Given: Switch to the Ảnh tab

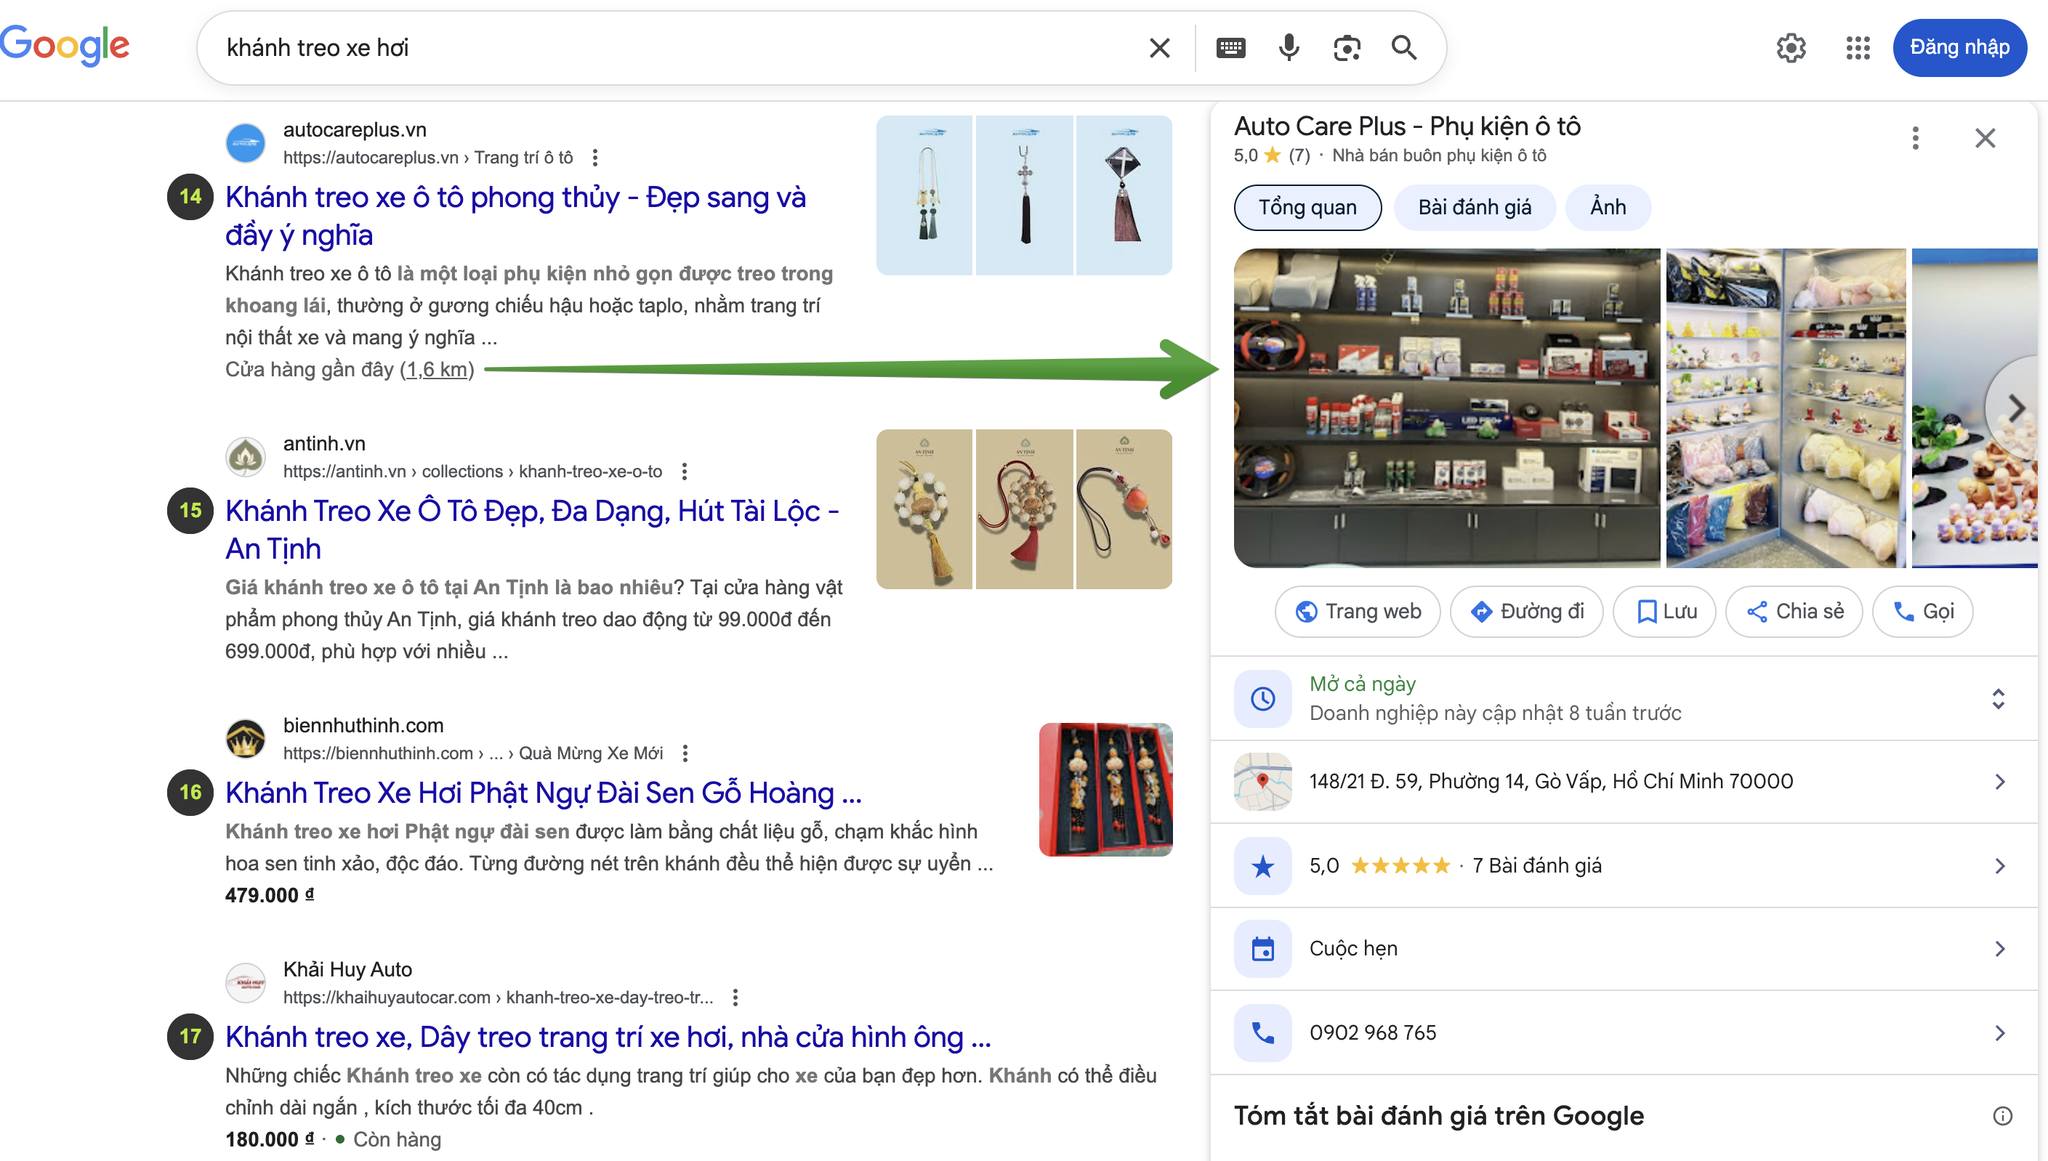Looking at the screenshot, I should tap(1607, 207).
